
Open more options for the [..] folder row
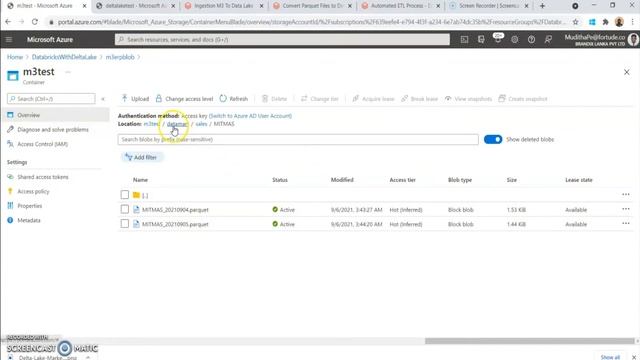point(626,195)
